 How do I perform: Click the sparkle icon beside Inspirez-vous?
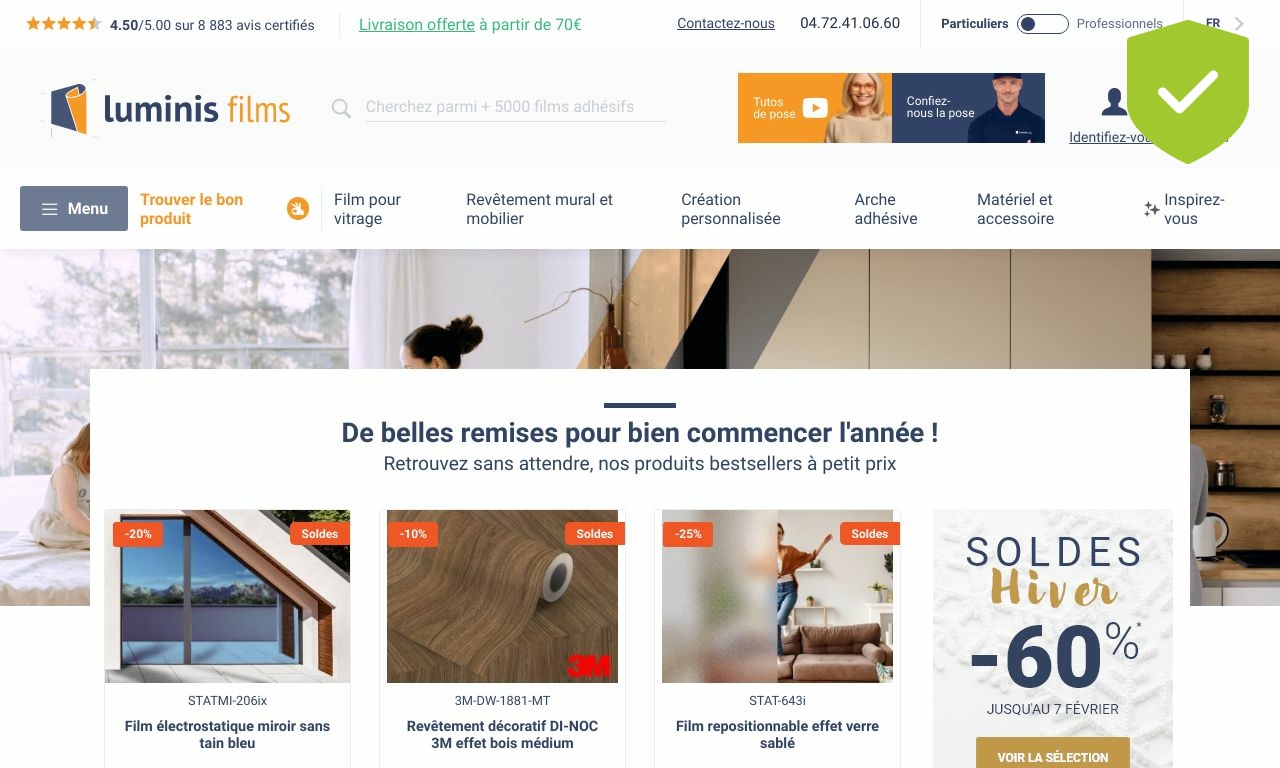pyautogui.click(x=1152, y=209)
